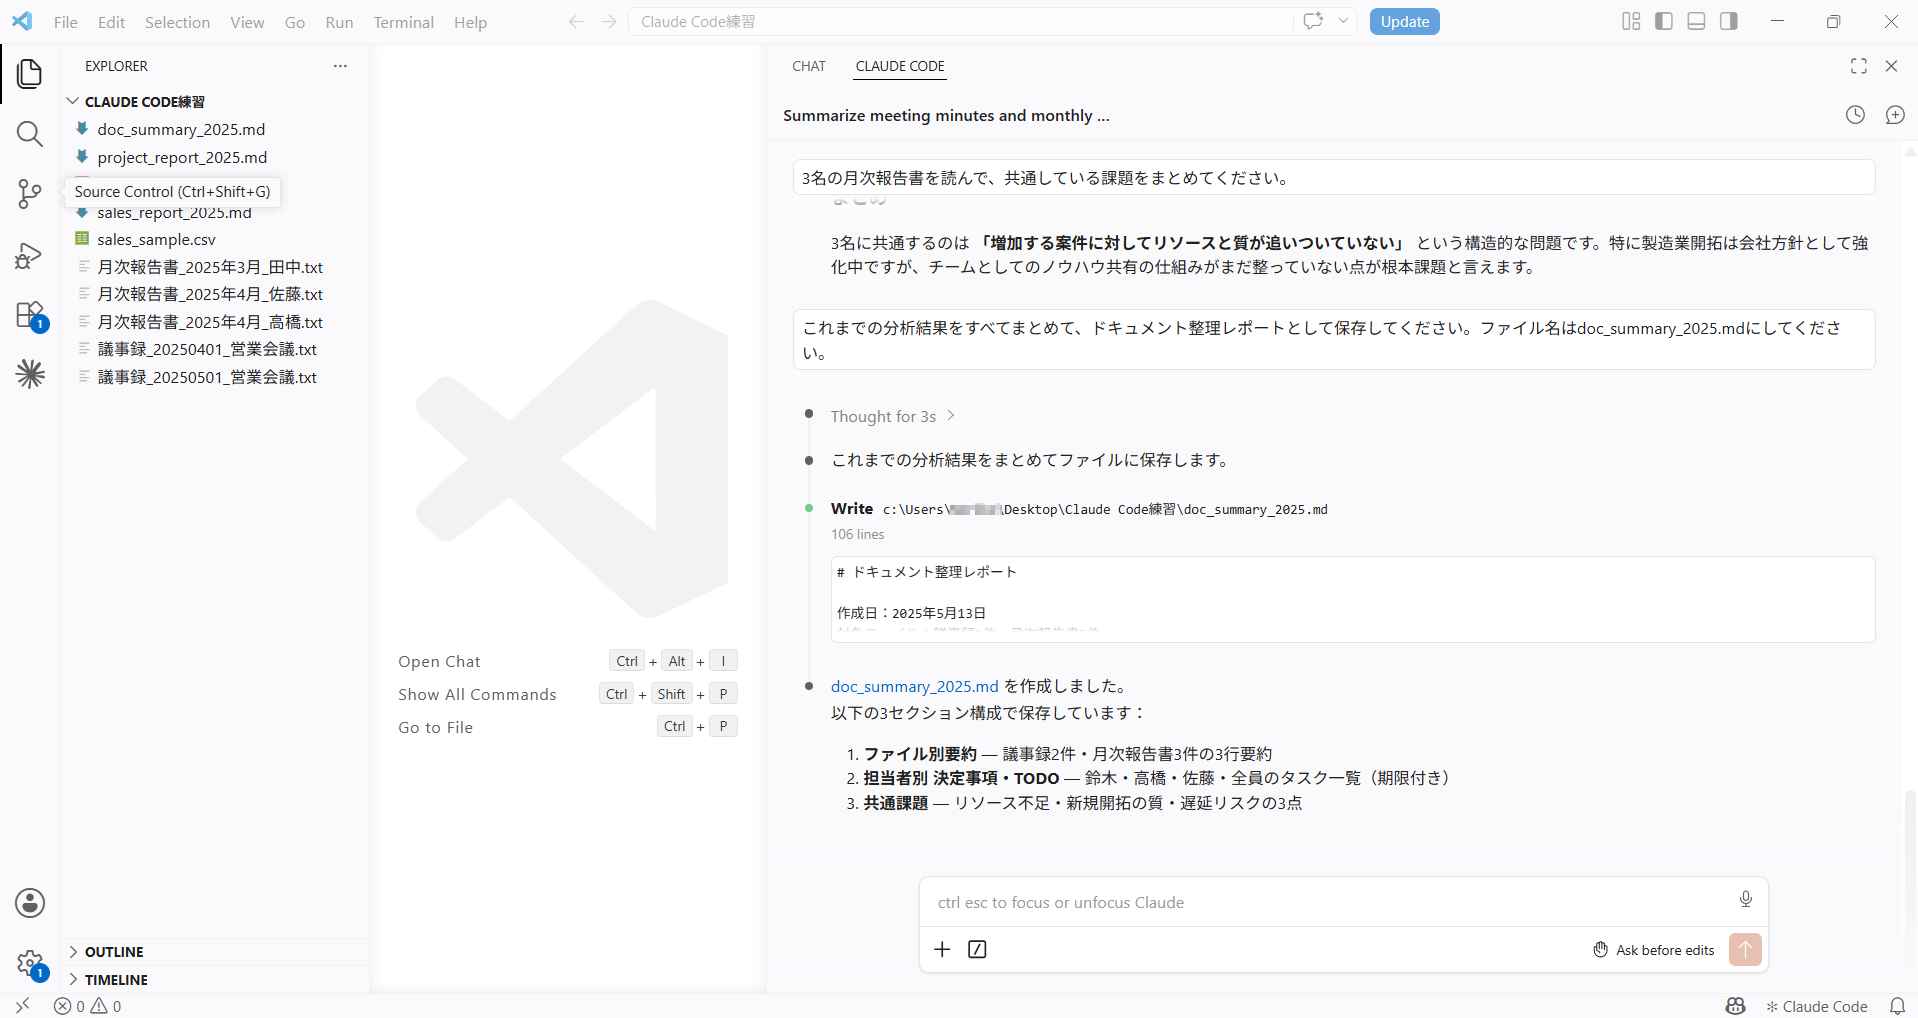Customize layout icon in title bar
1918x1018 pixels.
point(1631,21)
